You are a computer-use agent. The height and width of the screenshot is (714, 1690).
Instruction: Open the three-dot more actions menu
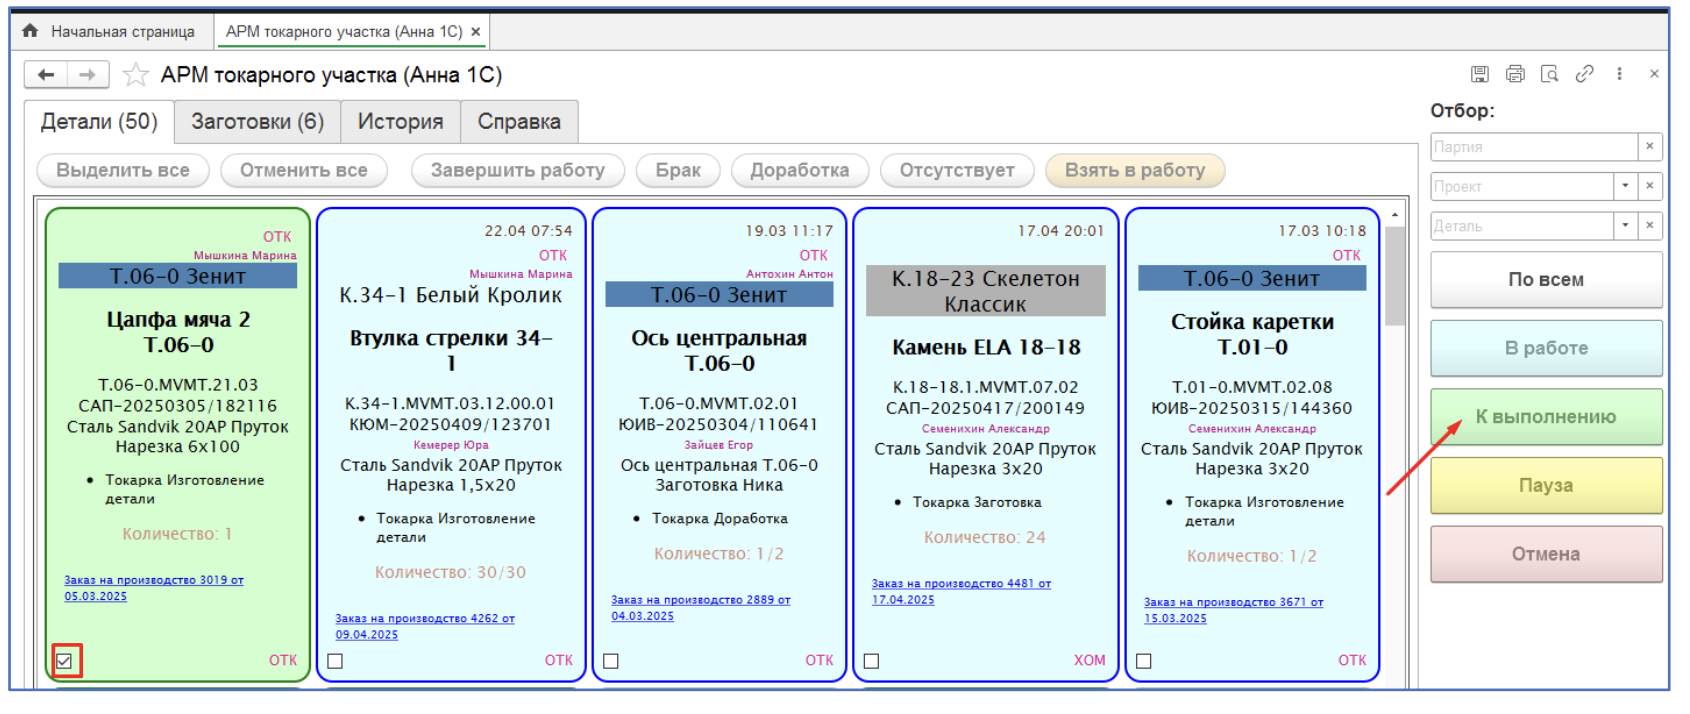1619,74
